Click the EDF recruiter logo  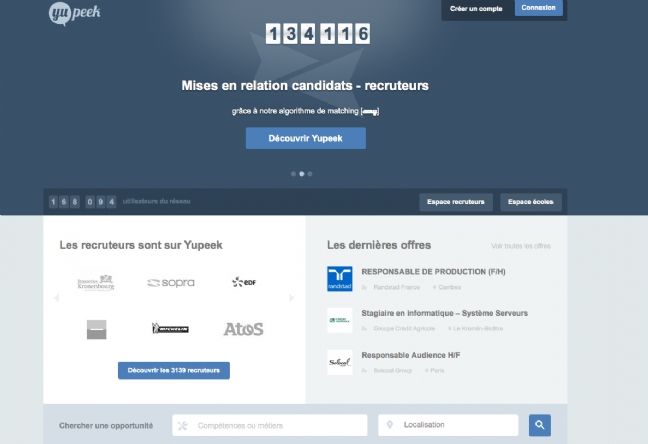(244, 282)
